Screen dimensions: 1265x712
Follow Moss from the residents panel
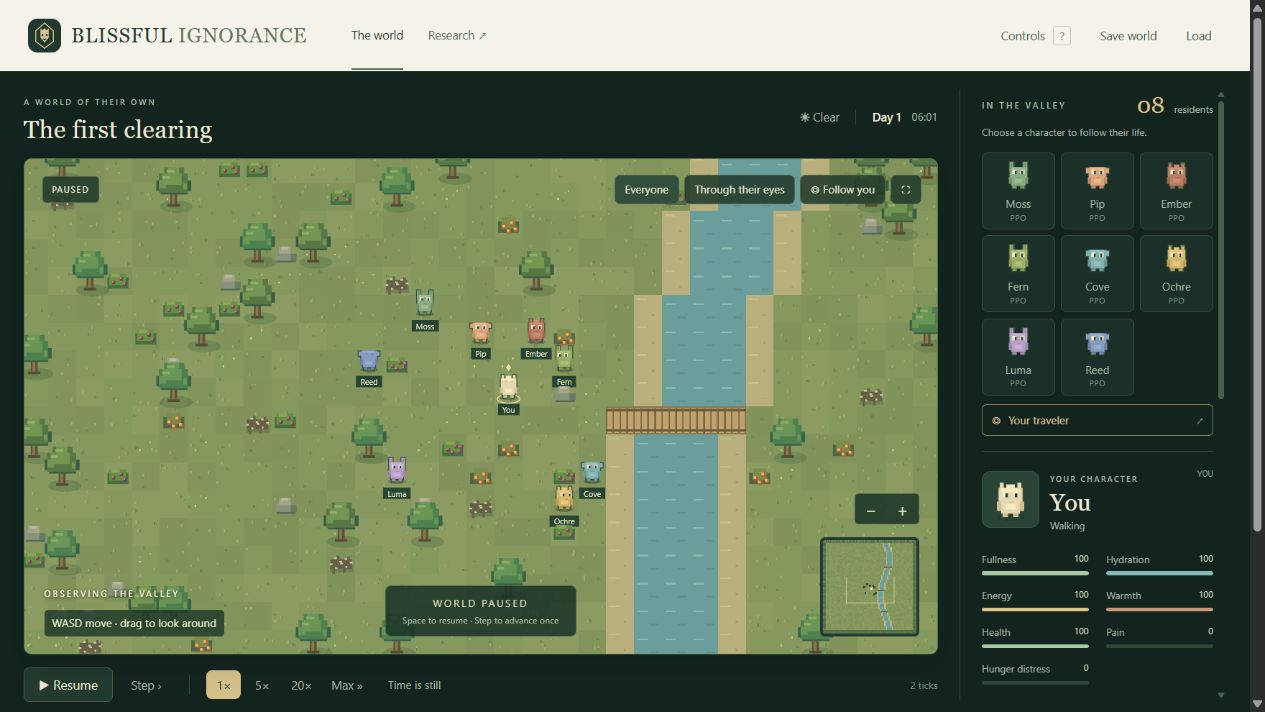pos(1018,190)
